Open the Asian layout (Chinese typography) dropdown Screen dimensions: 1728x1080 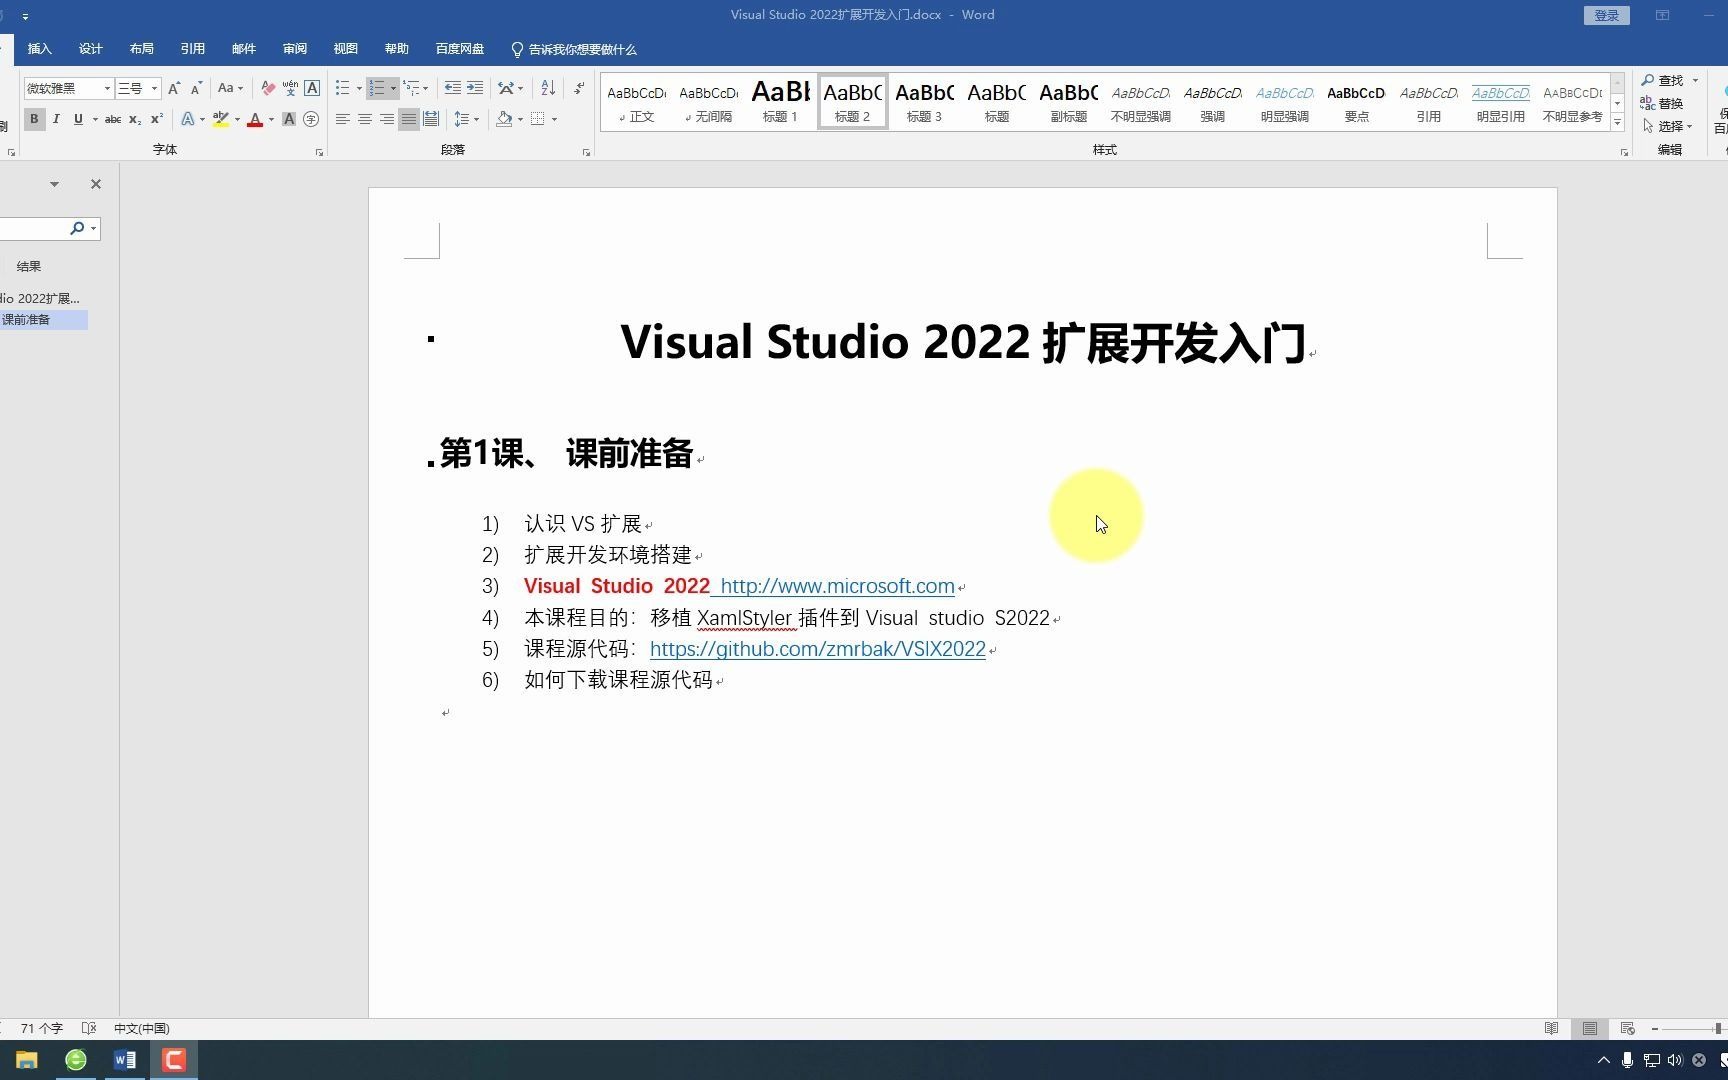[x=510, y=88]
